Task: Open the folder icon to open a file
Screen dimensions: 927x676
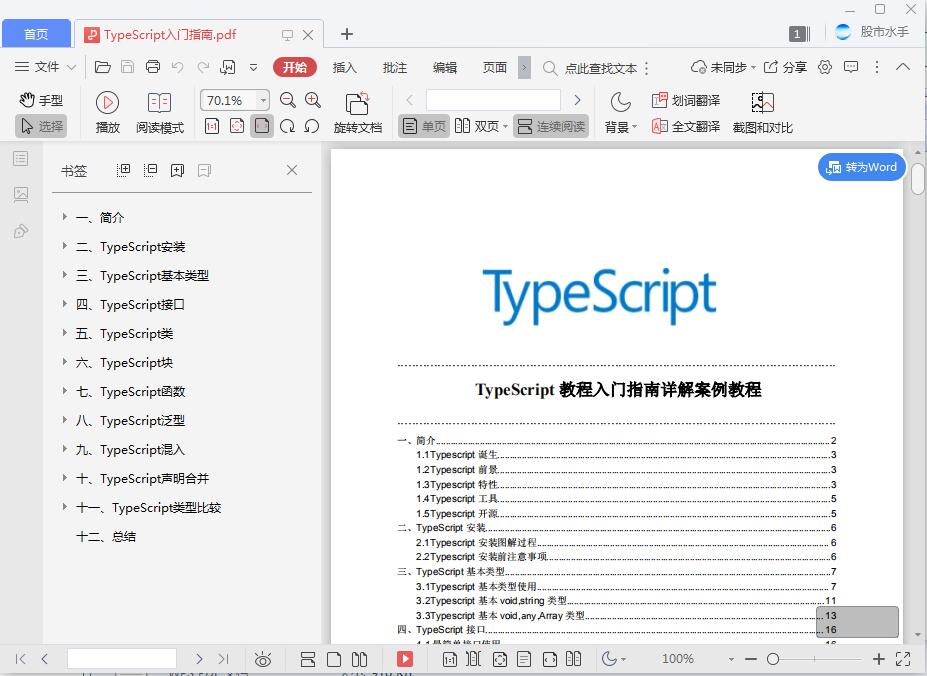Action: pos(103,67)
